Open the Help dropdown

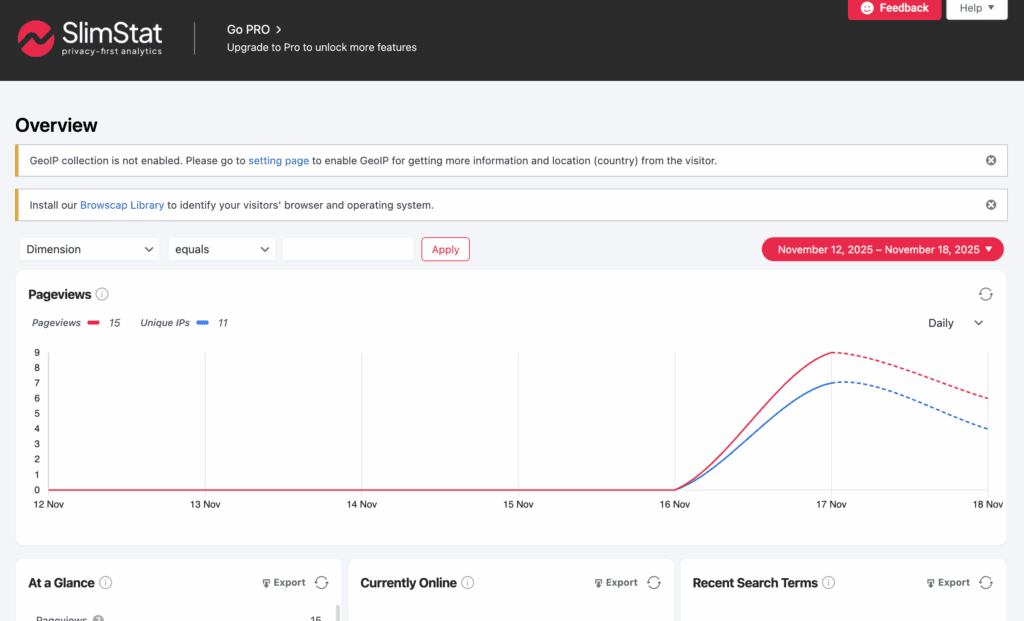[x=976, y=8]
